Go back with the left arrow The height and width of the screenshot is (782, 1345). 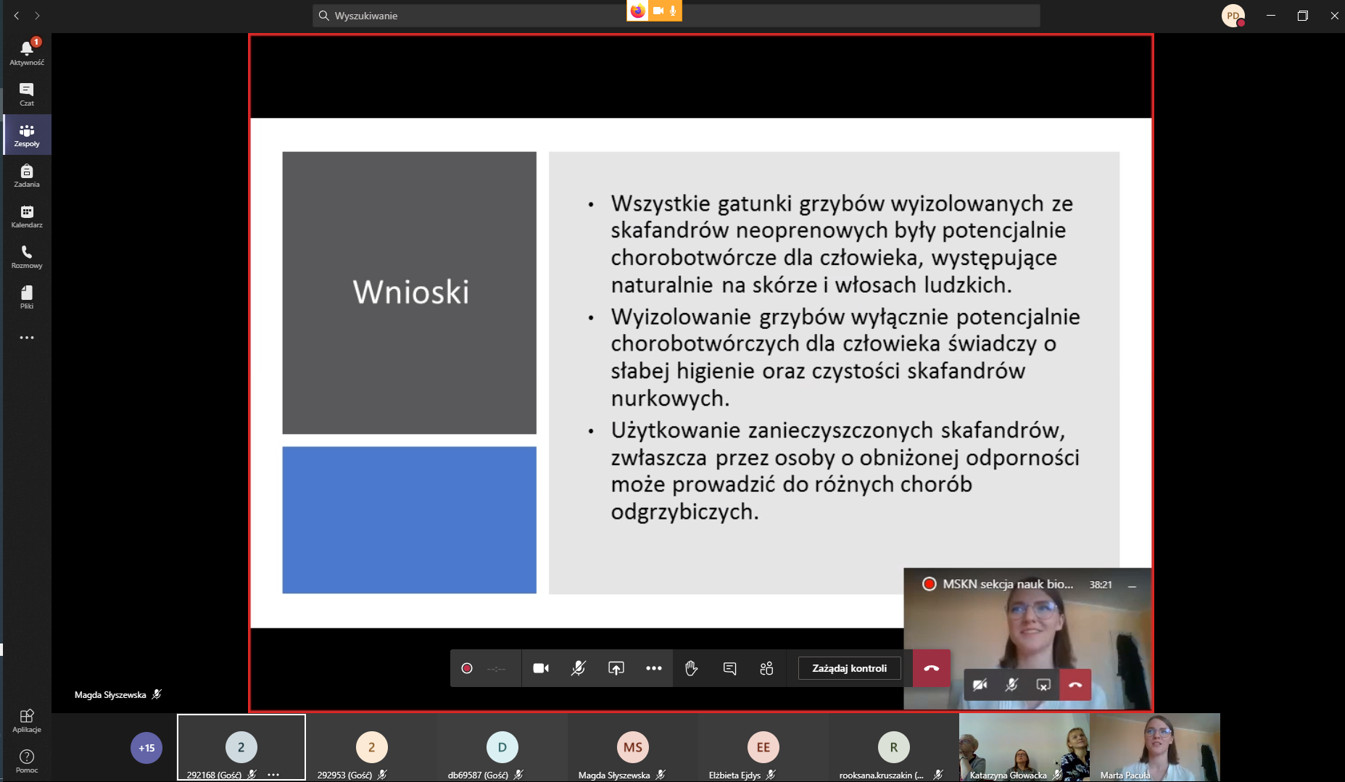tap(16, 15)
